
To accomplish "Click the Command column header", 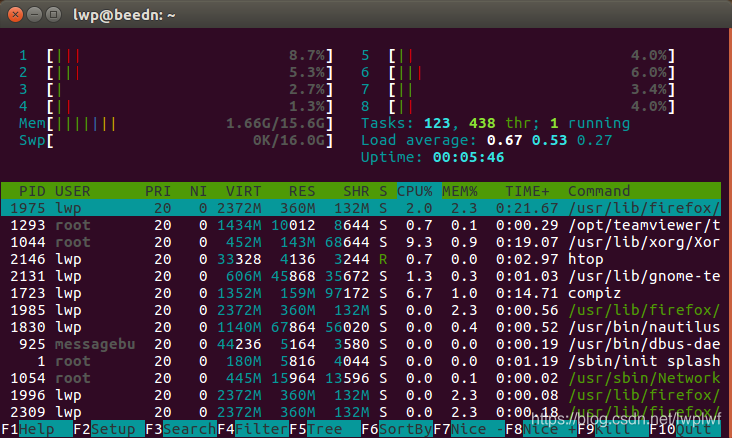I will pos(599,191).
